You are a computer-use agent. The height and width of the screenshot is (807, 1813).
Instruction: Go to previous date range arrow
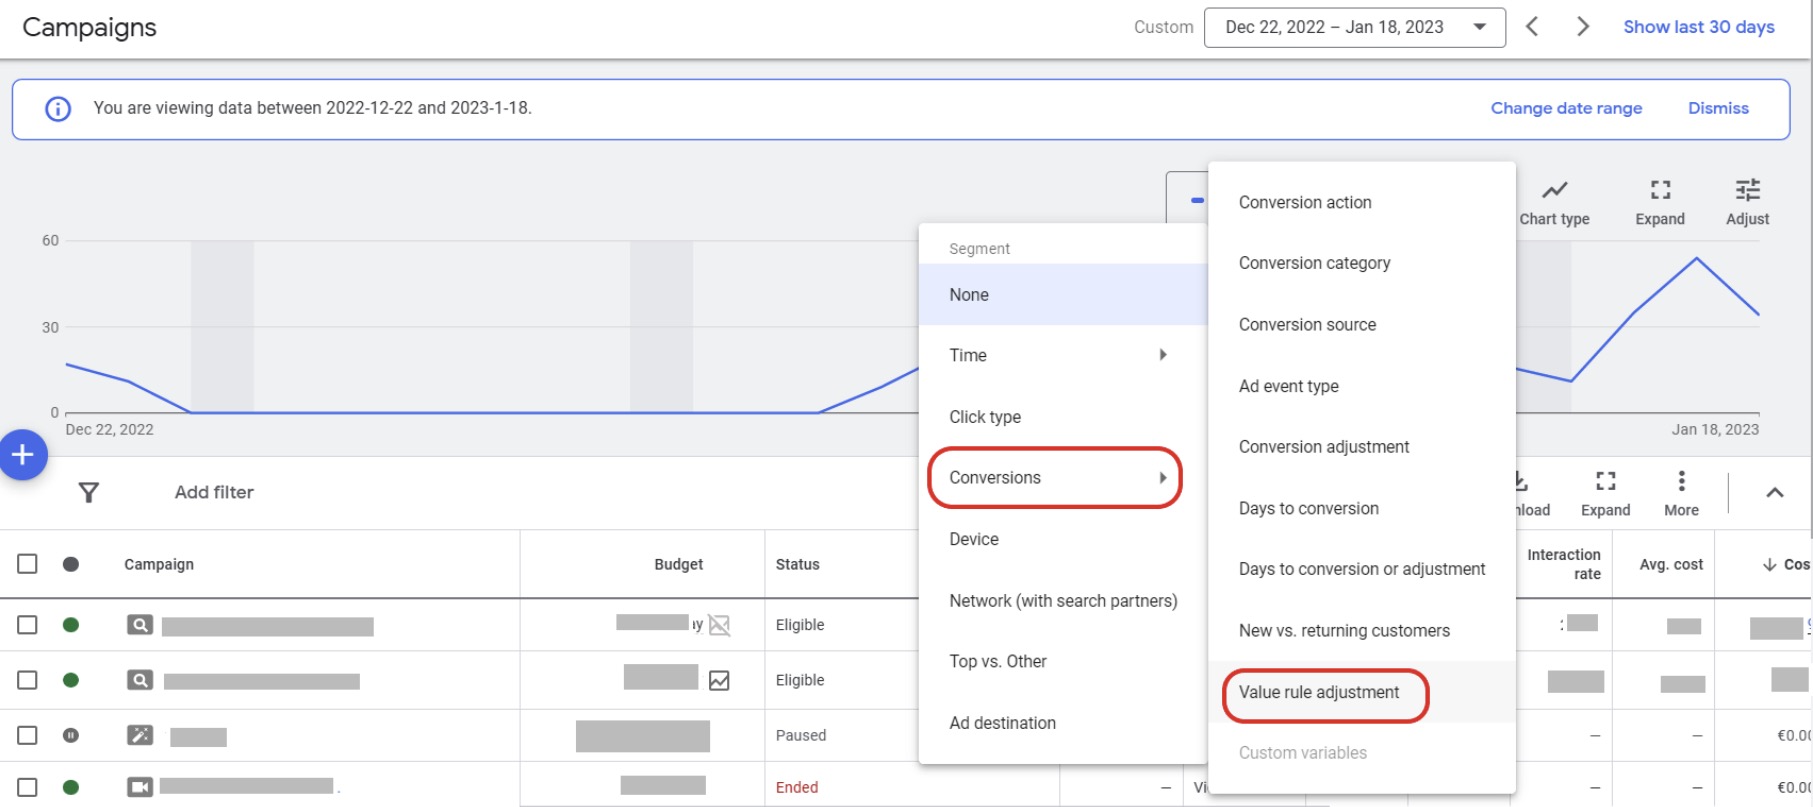pos(1532,27)
